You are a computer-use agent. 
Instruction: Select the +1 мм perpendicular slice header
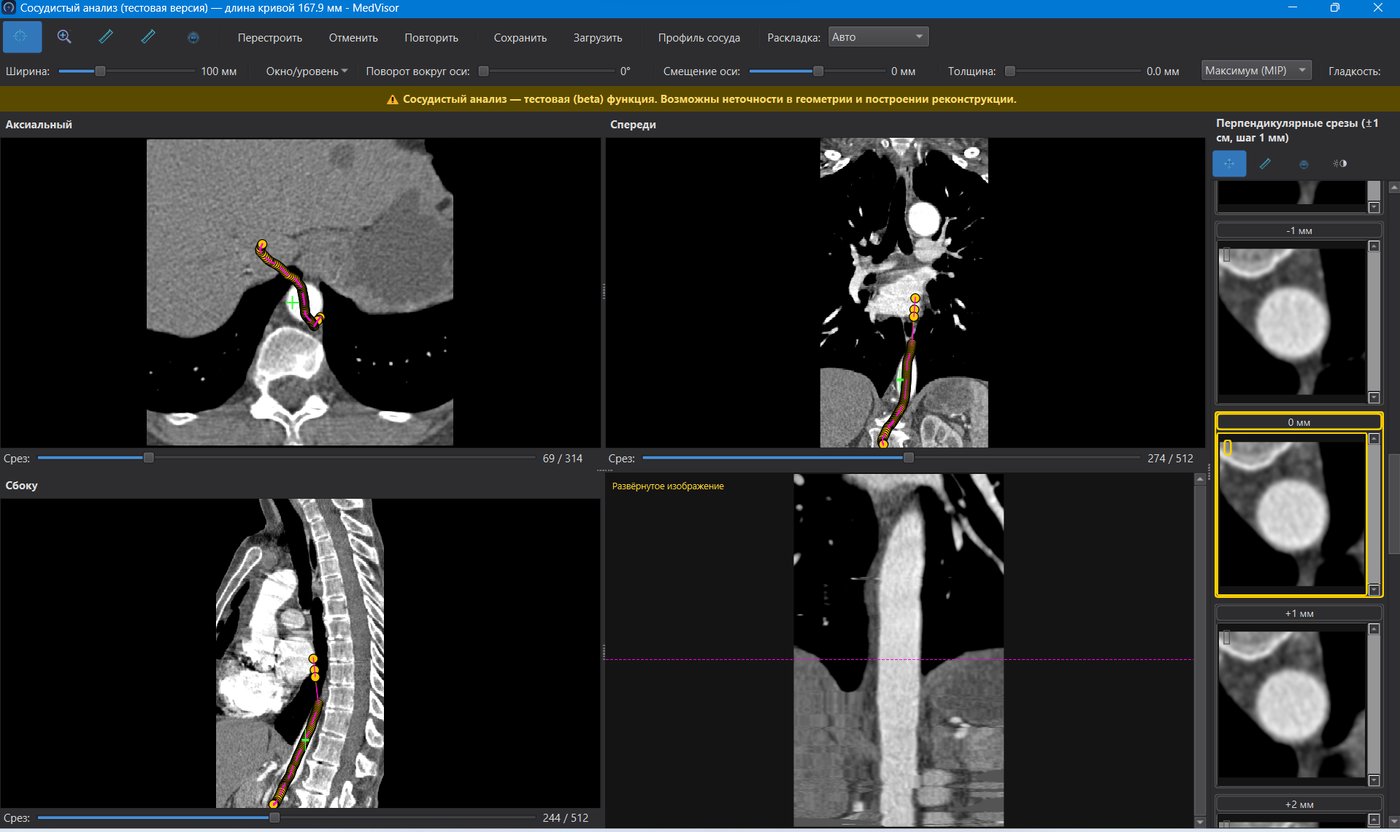point(1298,613)
